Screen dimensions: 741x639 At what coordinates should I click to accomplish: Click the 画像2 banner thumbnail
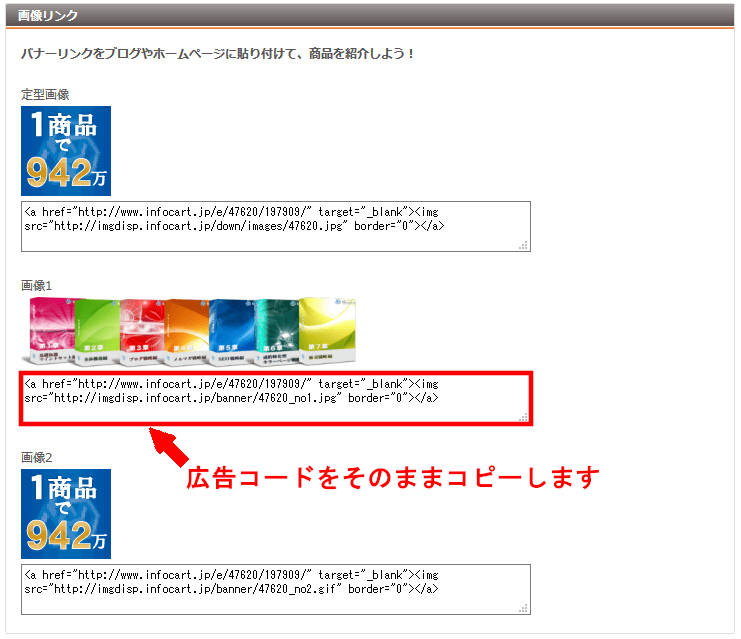coord(66,514)
